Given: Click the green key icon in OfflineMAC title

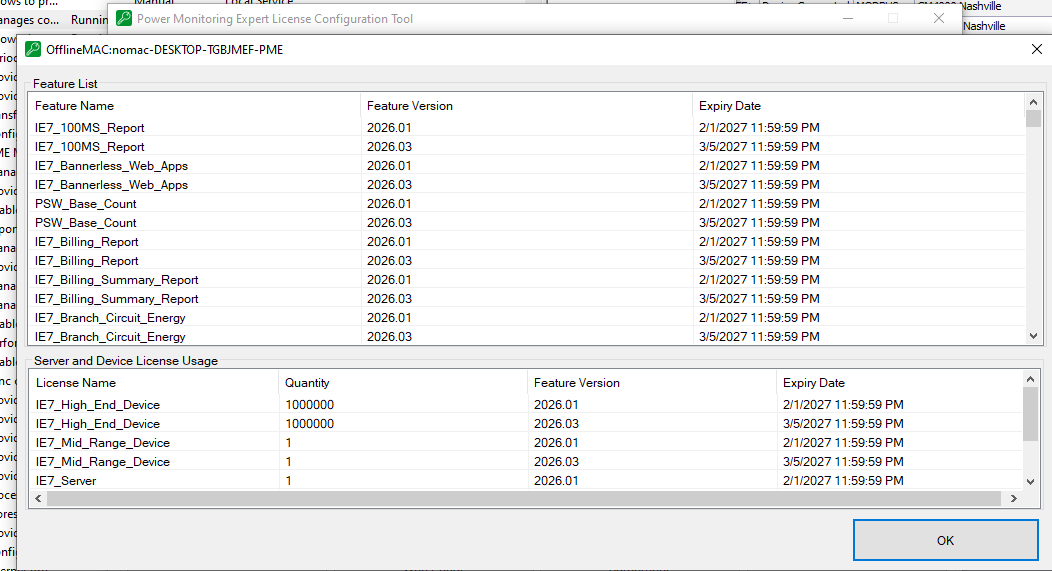Looking at the screenshot, I should click(x=33, y=49).
